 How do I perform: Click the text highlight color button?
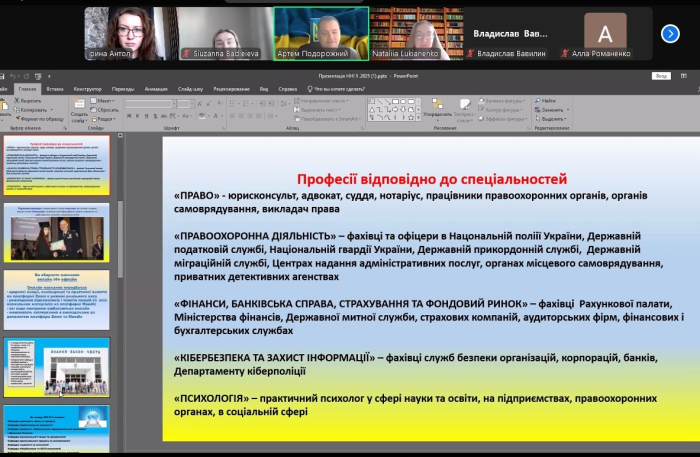tap(202, 116)
